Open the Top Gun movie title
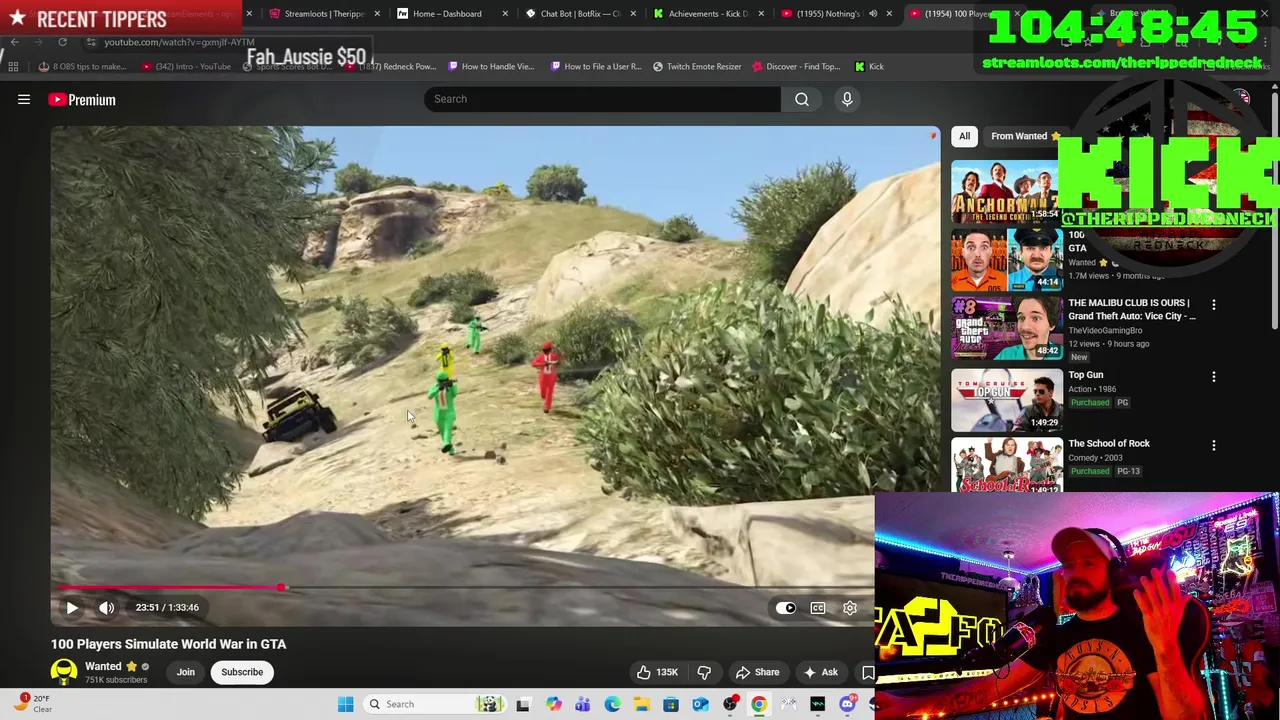 [1086, 375]
